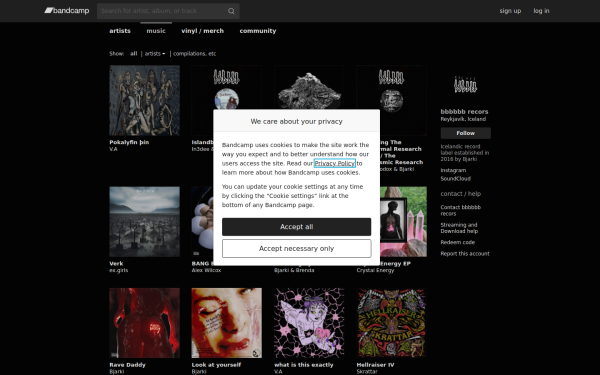Click the search magnifier icon
This screenshot has height=375, width=600.
coord(231,11)
